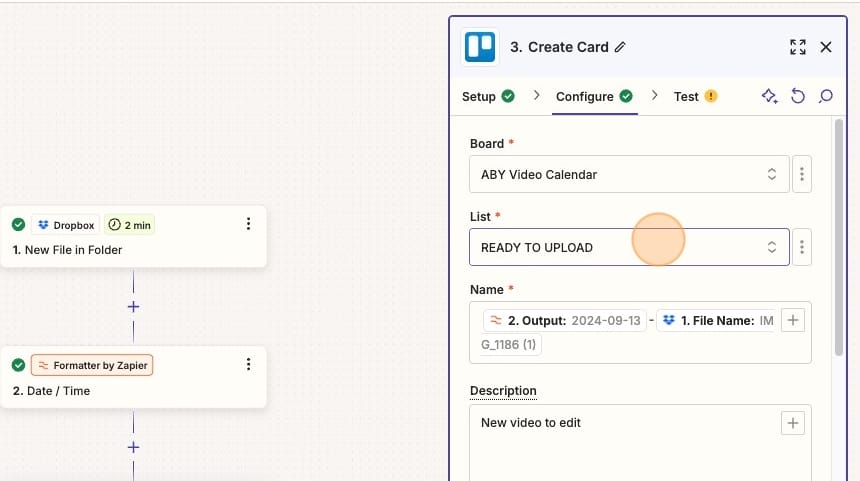Click the Formatter by Zapier badge

point(92,365)
